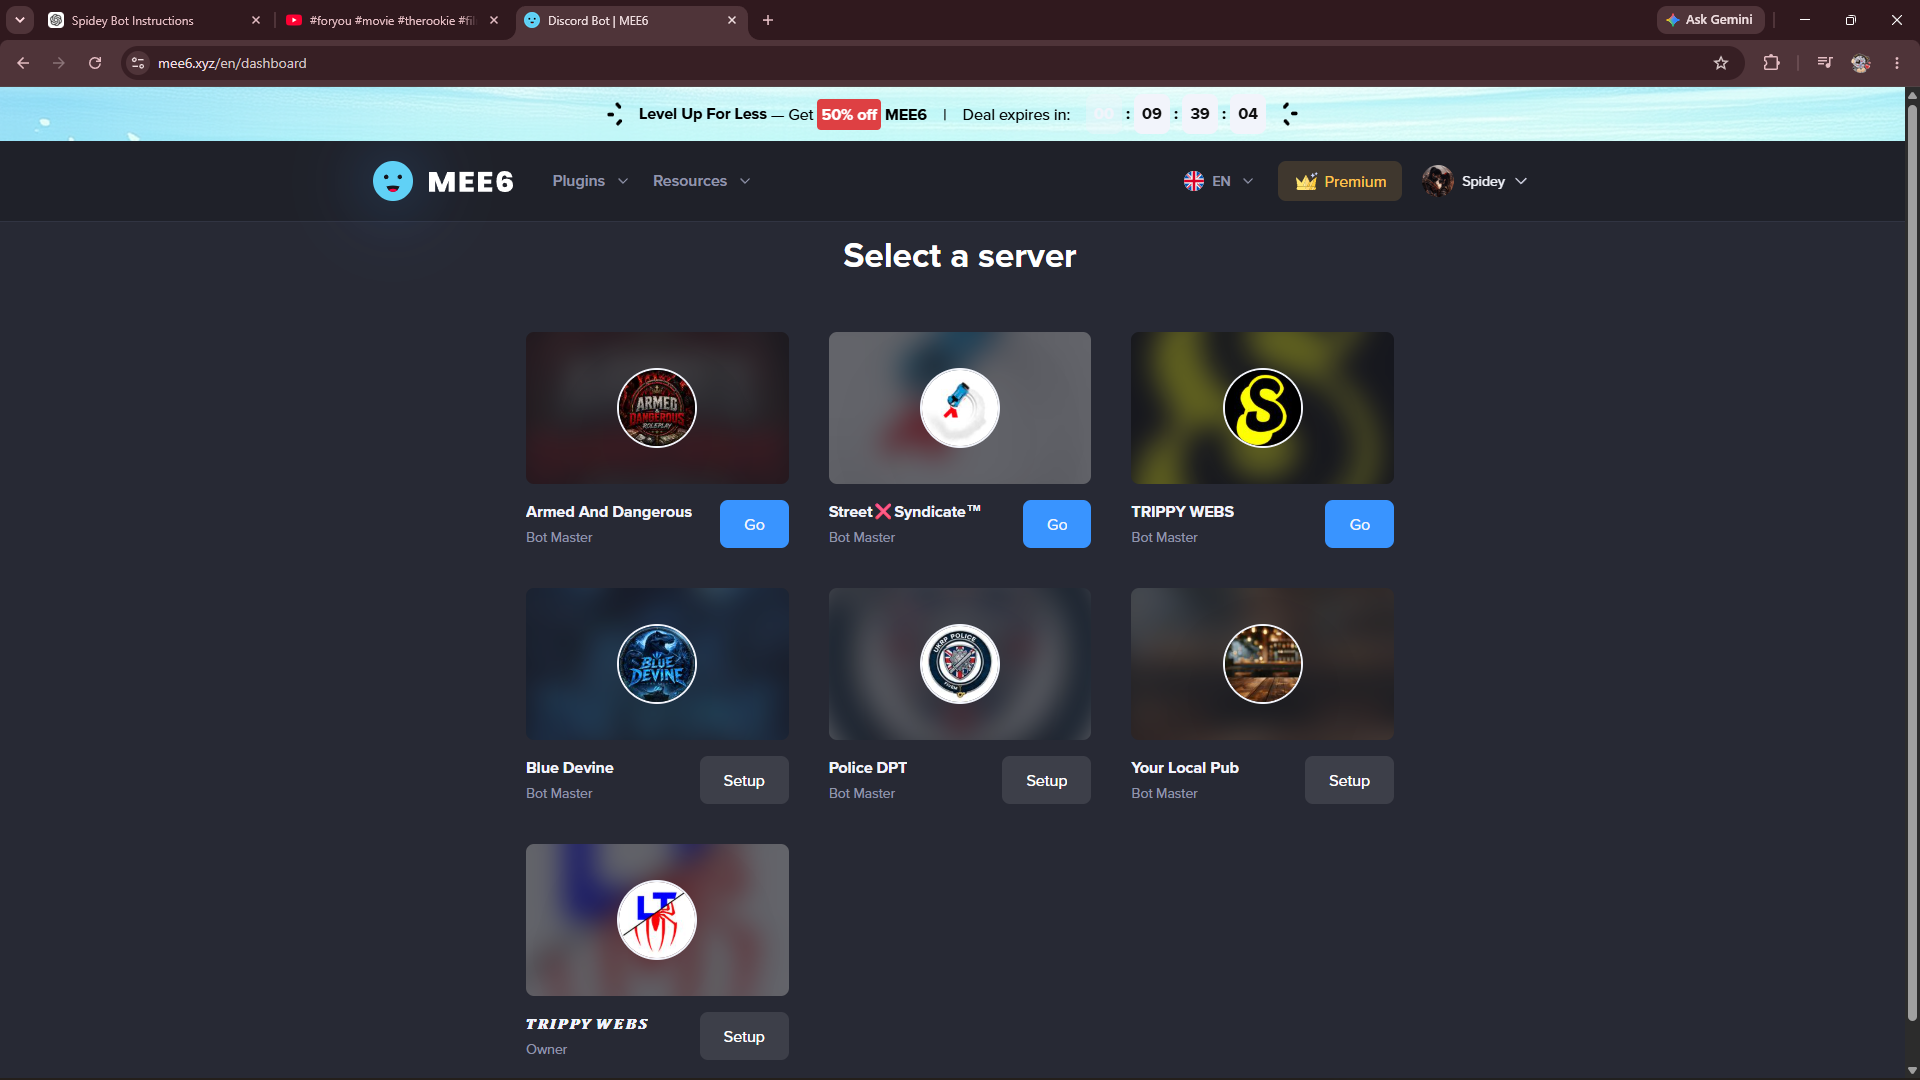Set up MEE6 for Your Local Pub
1920x1080 pixels.
click(1349, 780)
